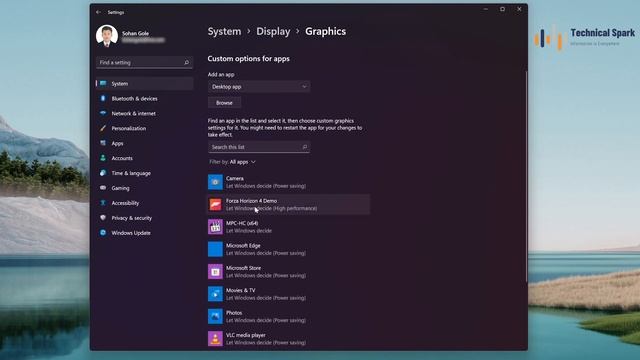
Task: Select Forza Horizon 4 Demo name
Action: tap(251, 201)
